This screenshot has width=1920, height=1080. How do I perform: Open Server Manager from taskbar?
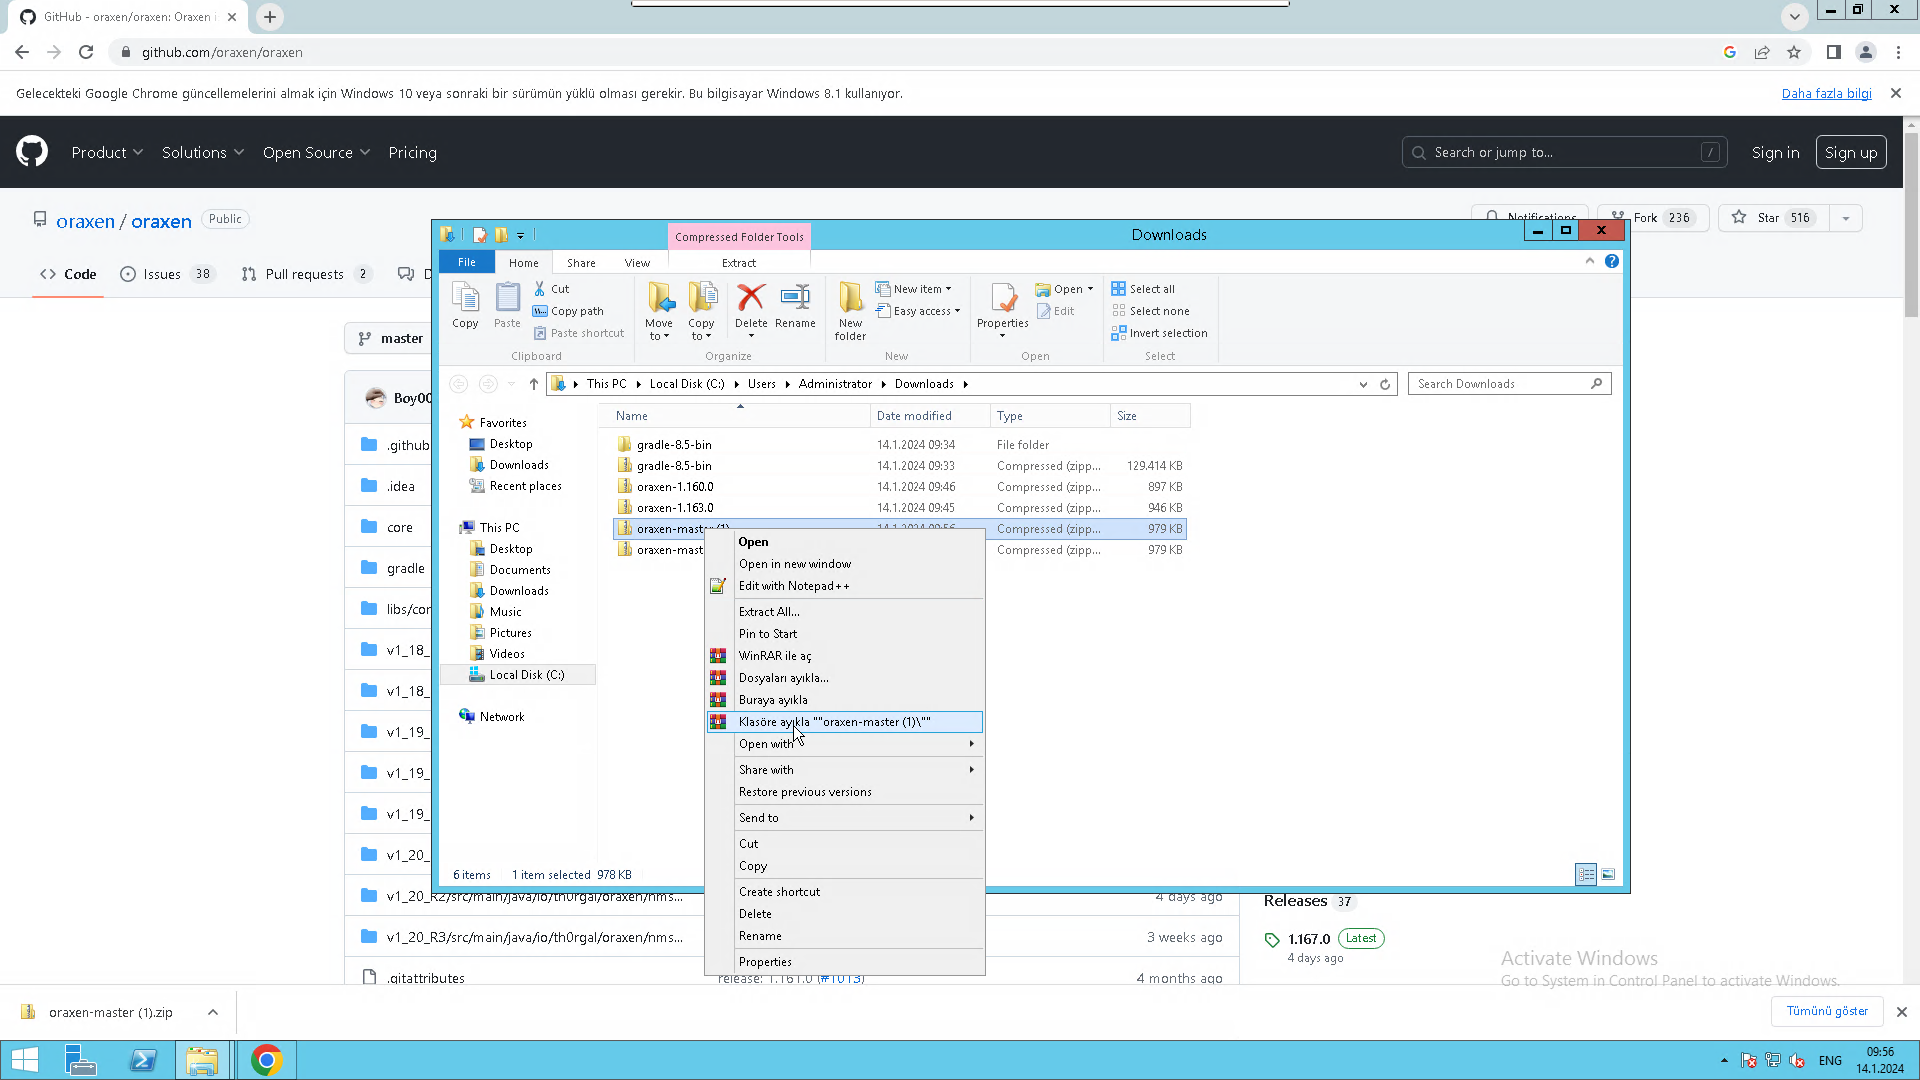click(81, 1060)
